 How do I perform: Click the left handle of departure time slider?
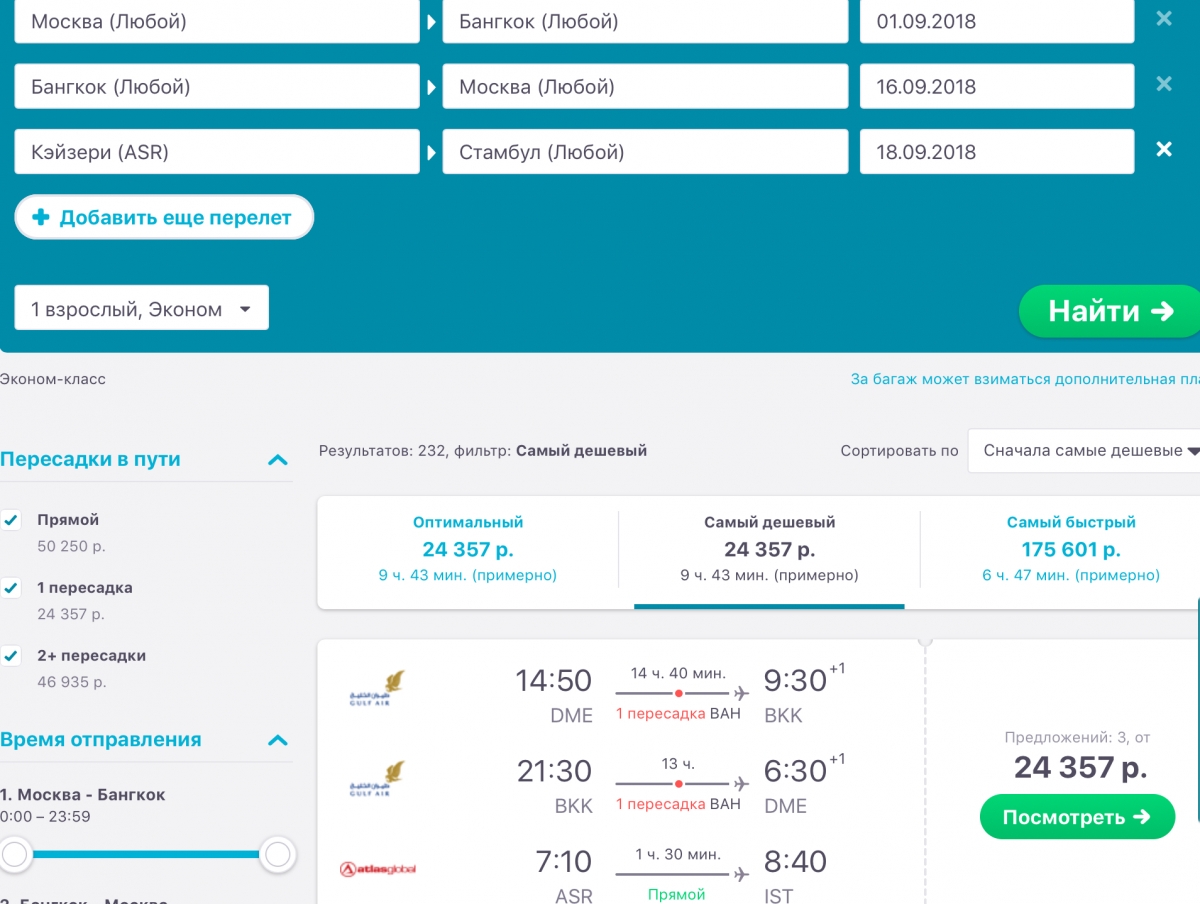[x=15, y=854]
